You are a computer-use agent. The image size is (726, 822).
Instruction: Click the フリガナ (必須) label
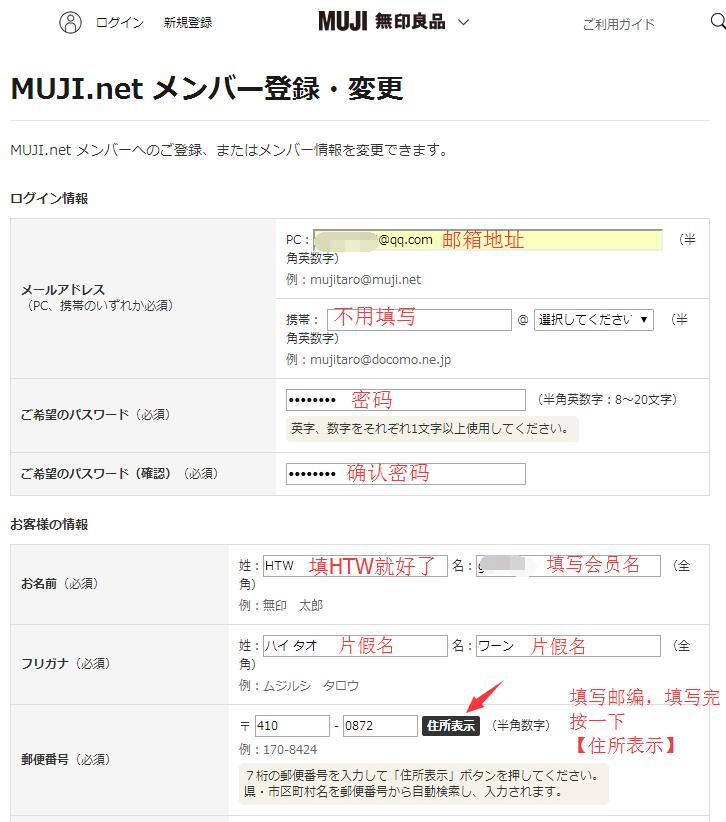tap(66, 664)
